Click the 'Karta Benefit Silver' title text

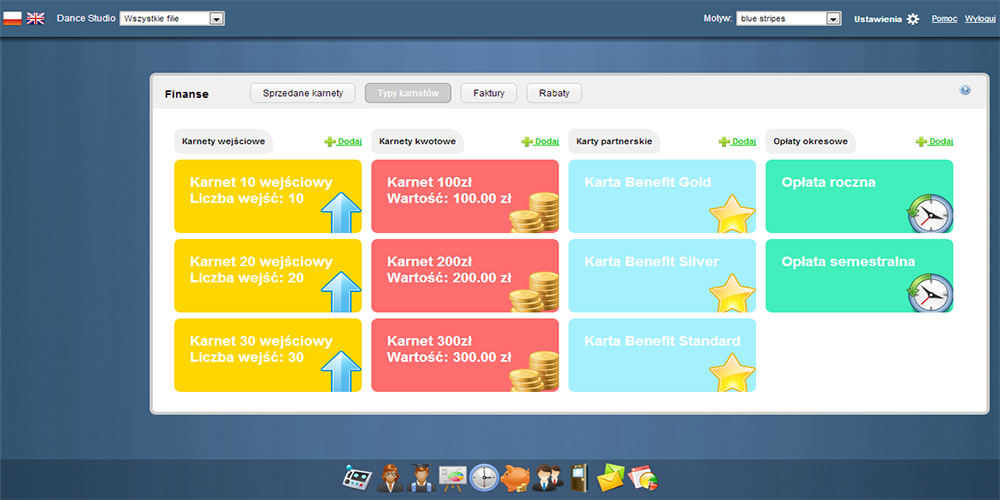pos(652,261)
